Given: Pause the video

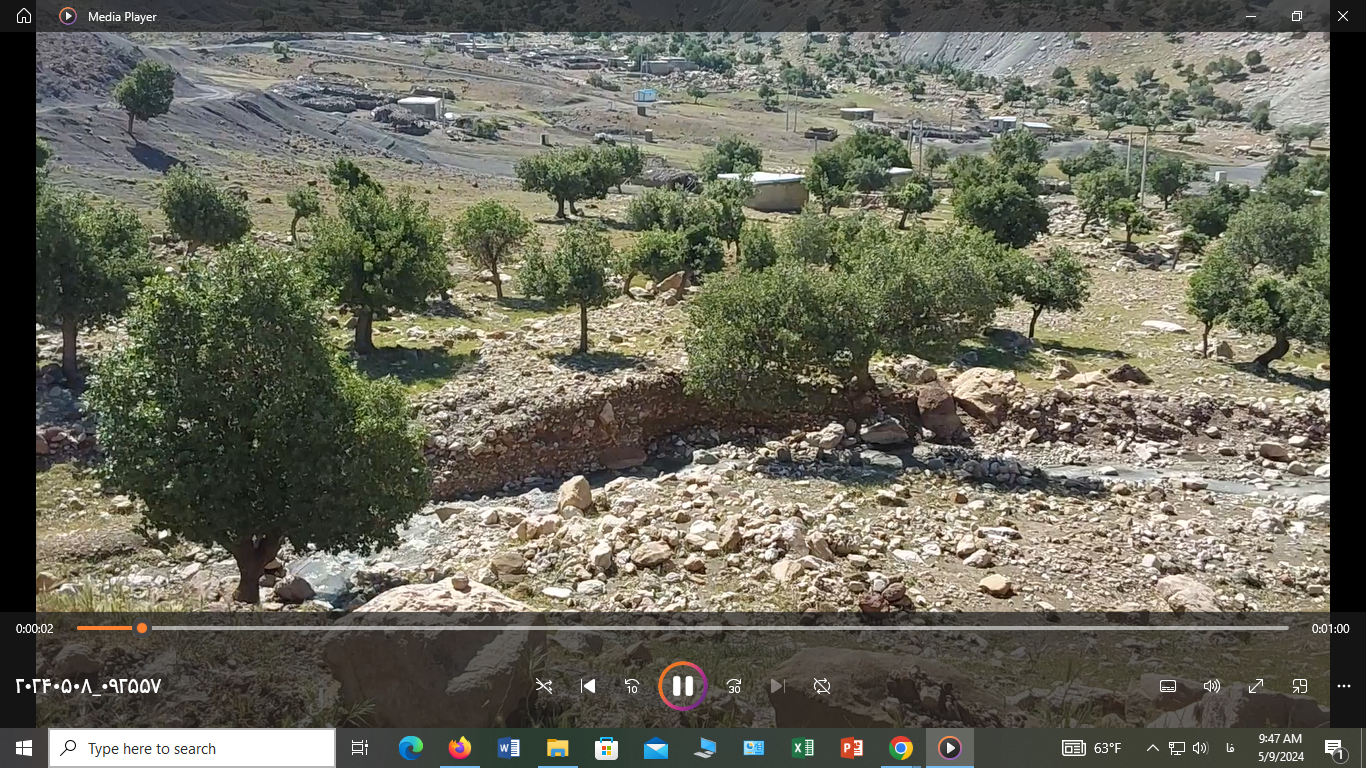Looking at the screenshot, I should coord(683,686).
